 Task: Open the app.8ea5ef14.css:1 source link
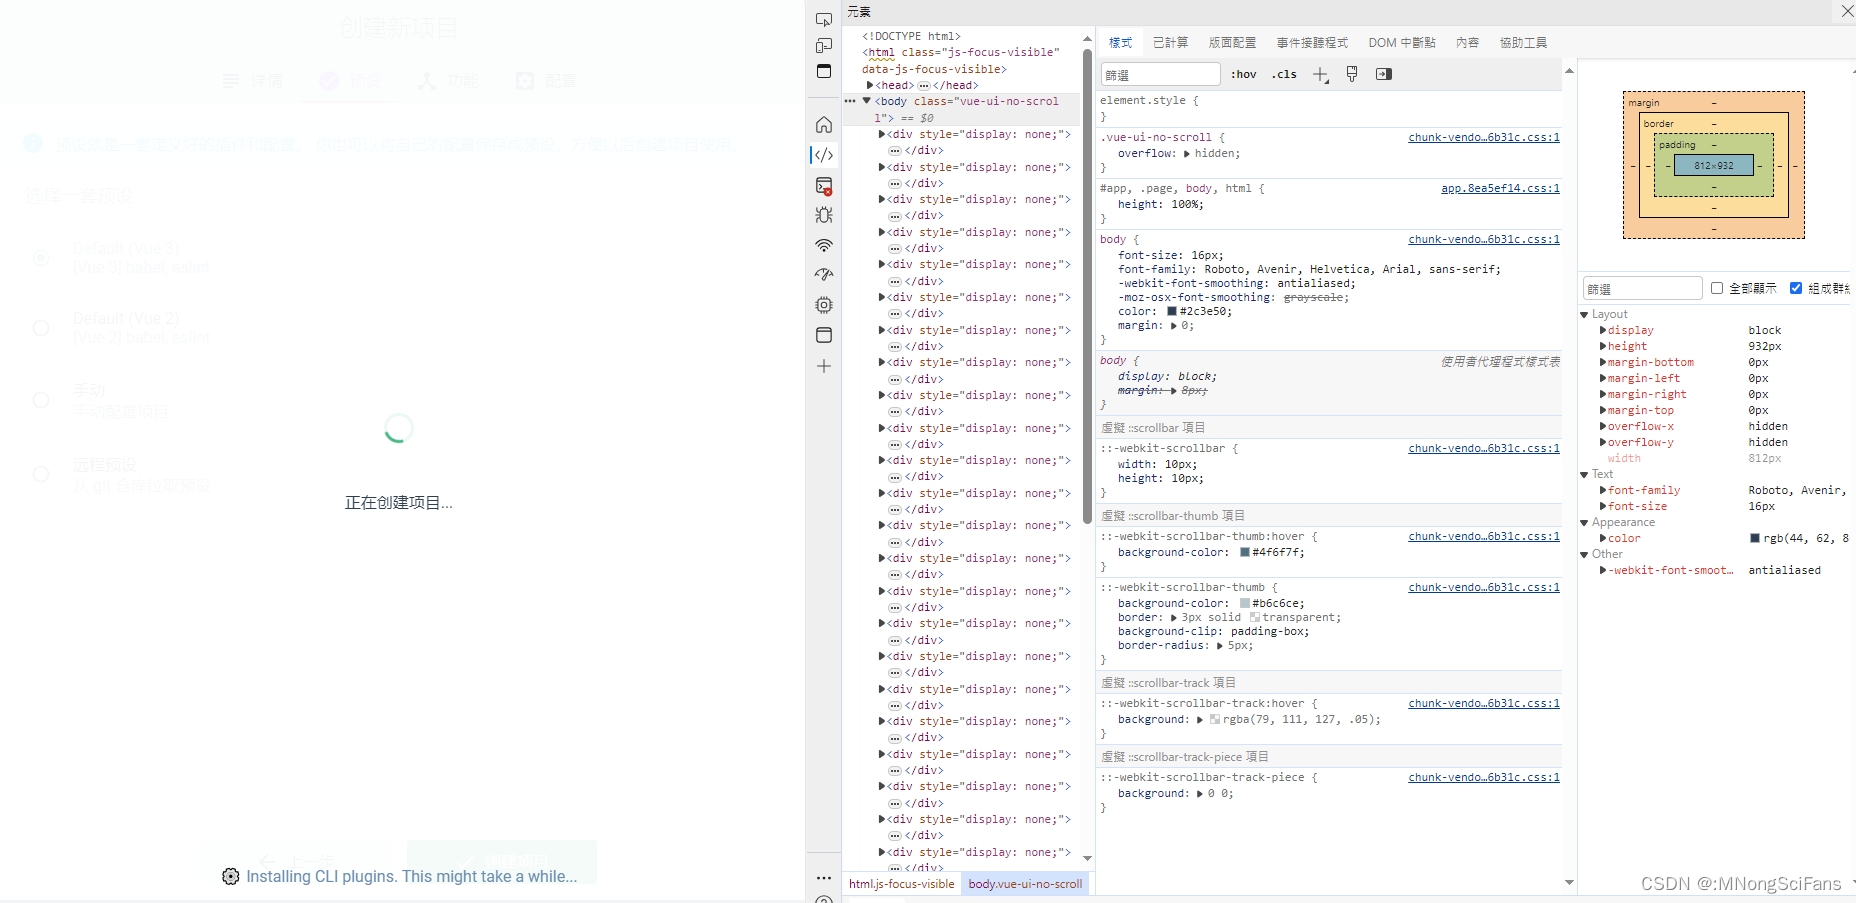click(1500, 188)
